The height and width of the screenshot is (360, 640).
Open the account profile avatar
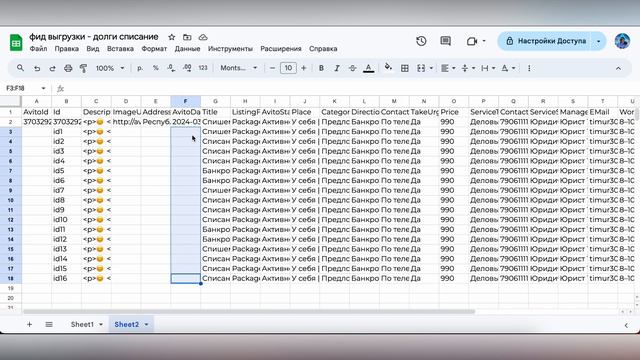click(622, 41)
